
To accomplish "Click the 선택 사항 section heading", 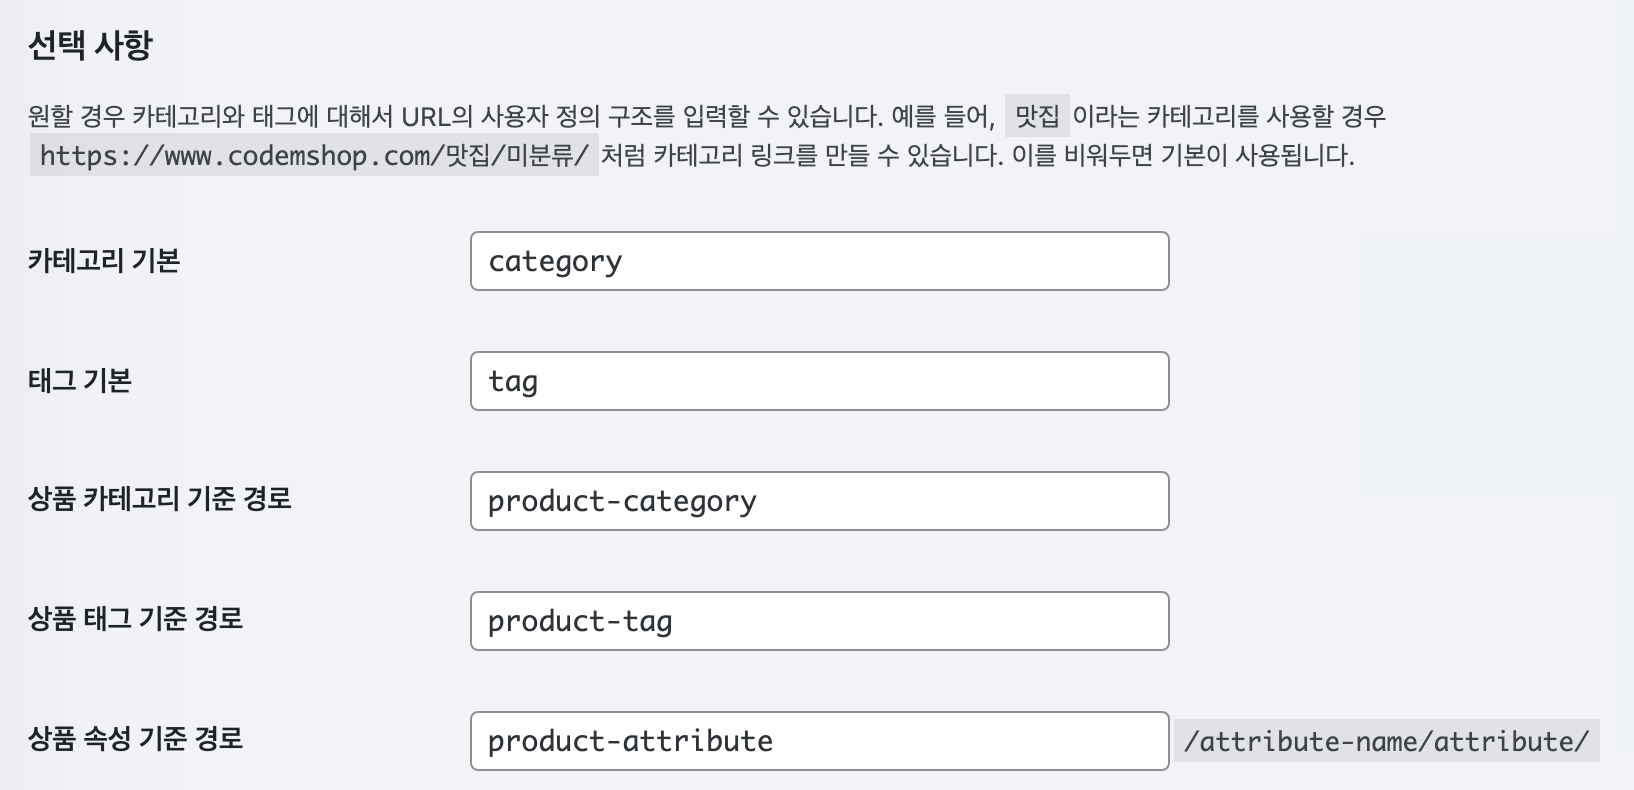I will coord(90,45).
